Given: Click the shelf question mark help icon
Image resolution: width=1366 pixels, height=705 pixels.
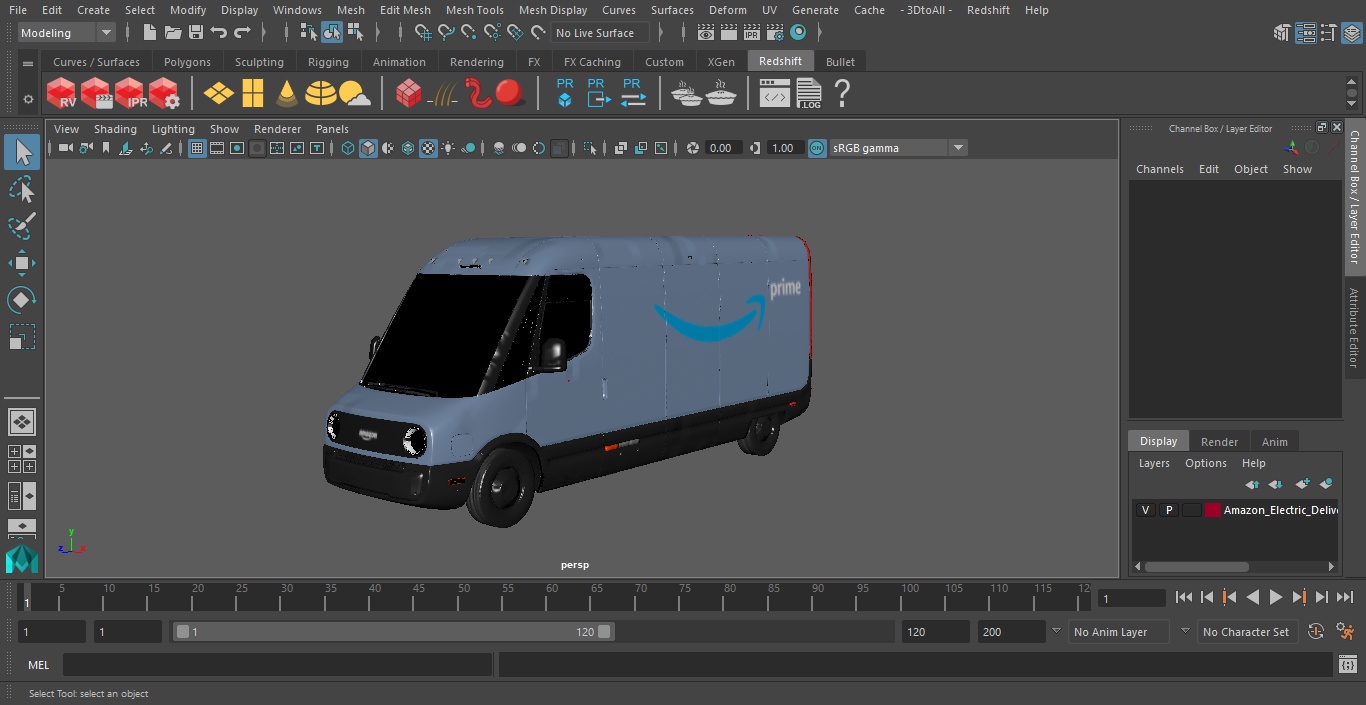Looking at the screenshot, I should [x=842, y=94].
